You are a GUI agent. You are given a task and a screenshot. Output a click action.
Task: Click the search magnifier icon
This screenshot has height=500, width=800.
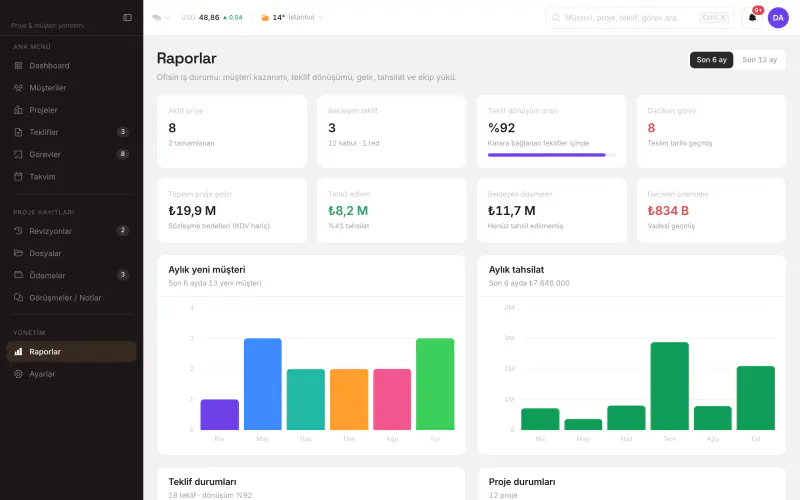click(x=556, y=18)
